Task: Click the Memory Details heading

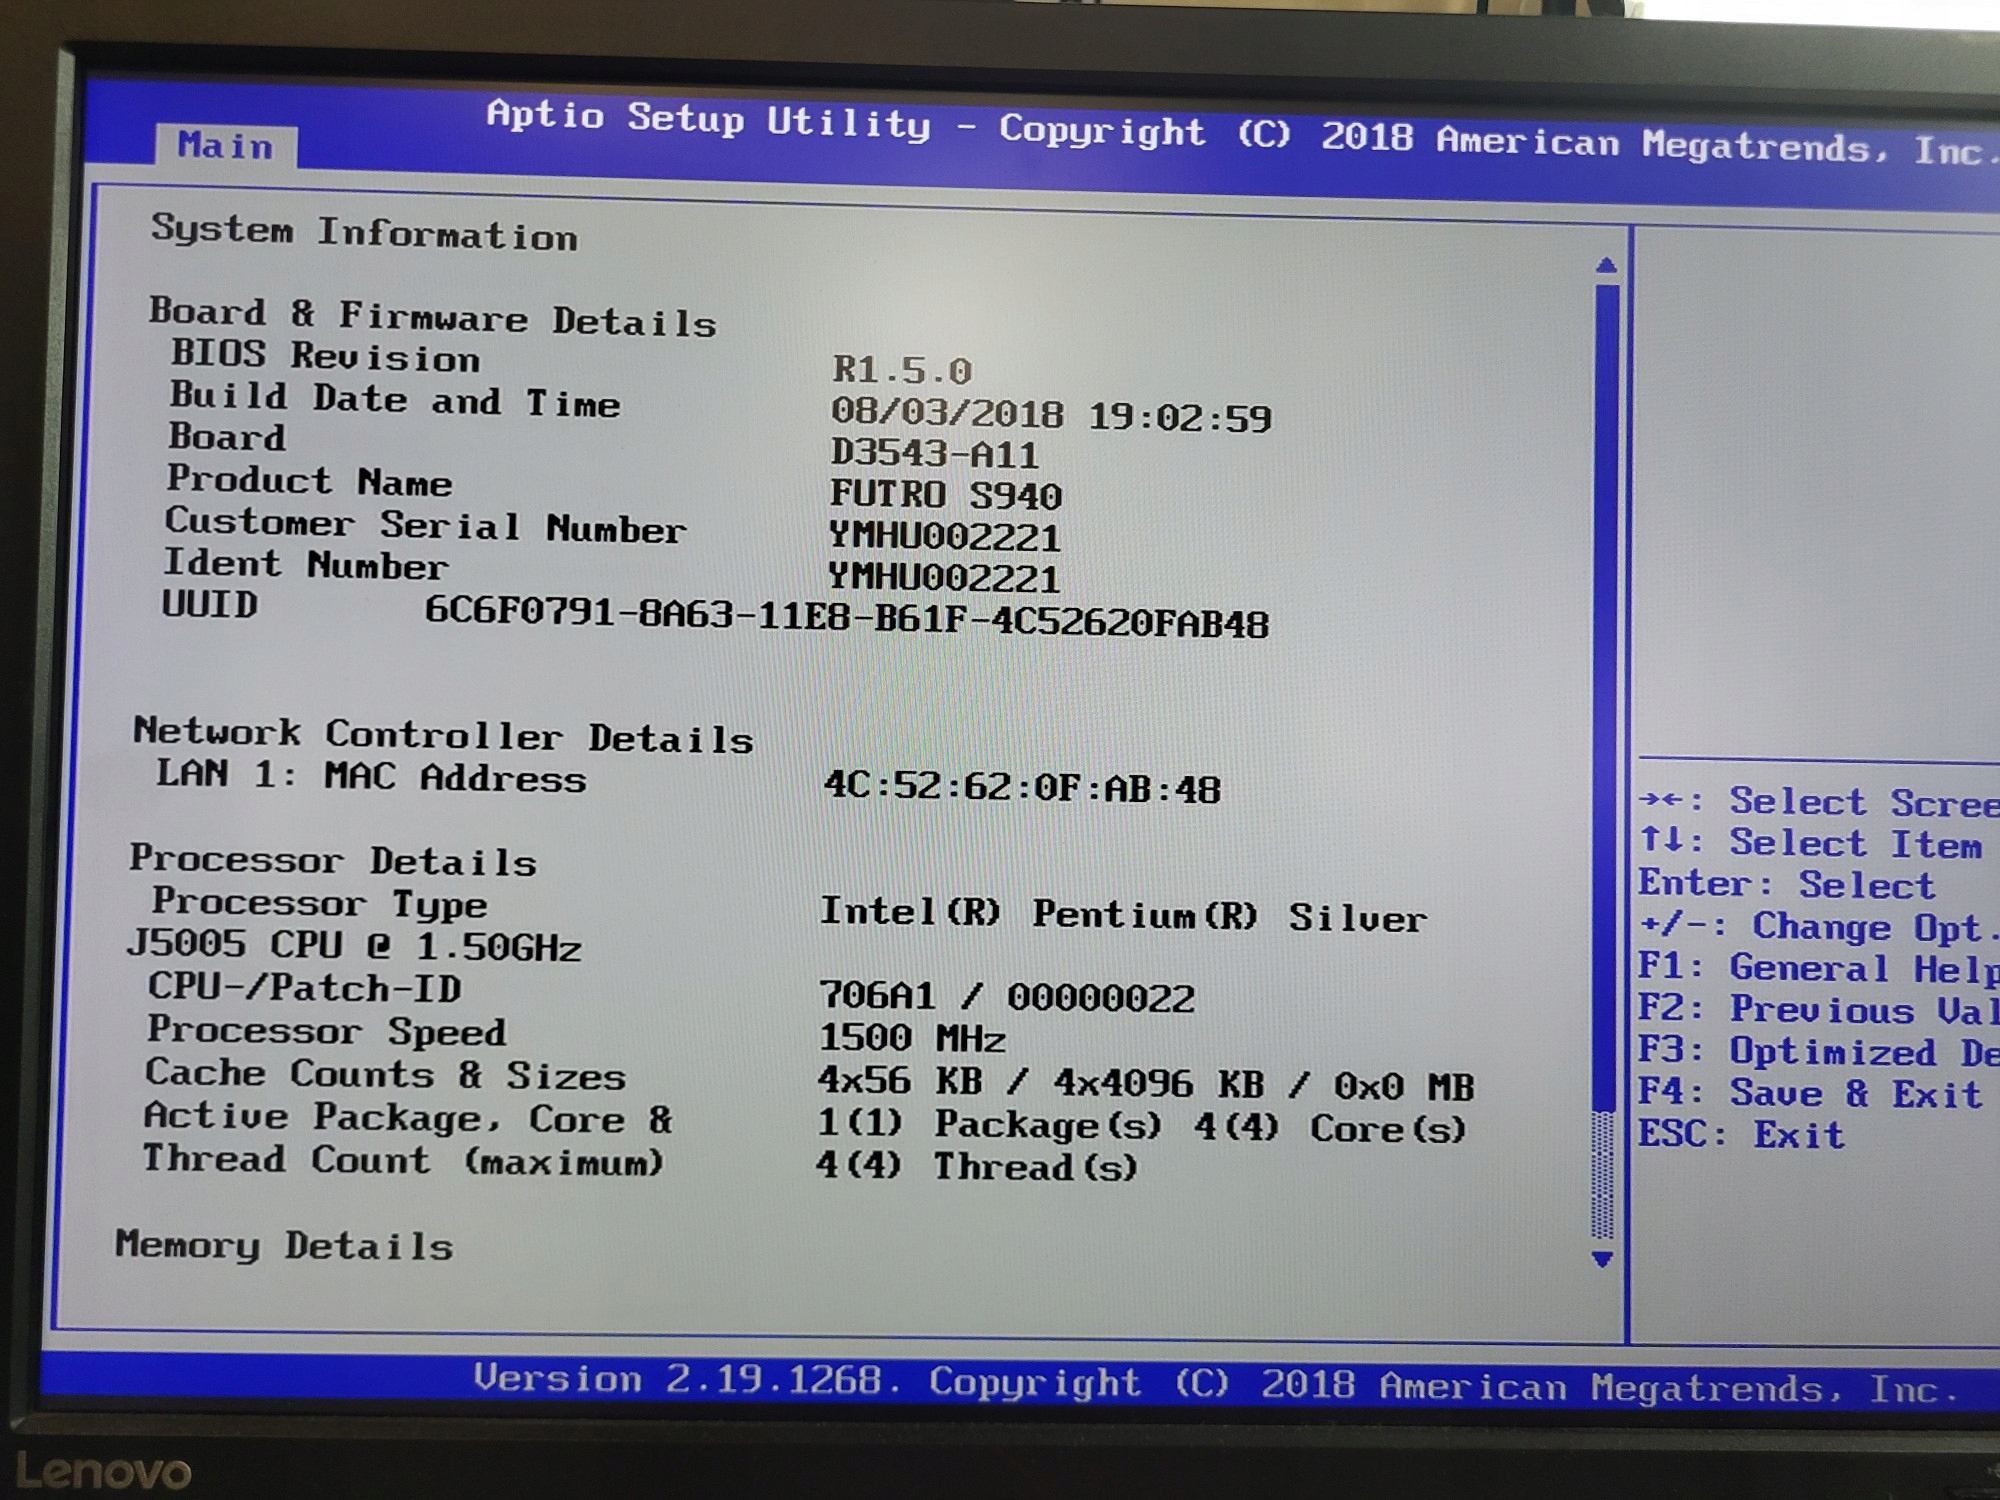Action: pos(284,1246)
